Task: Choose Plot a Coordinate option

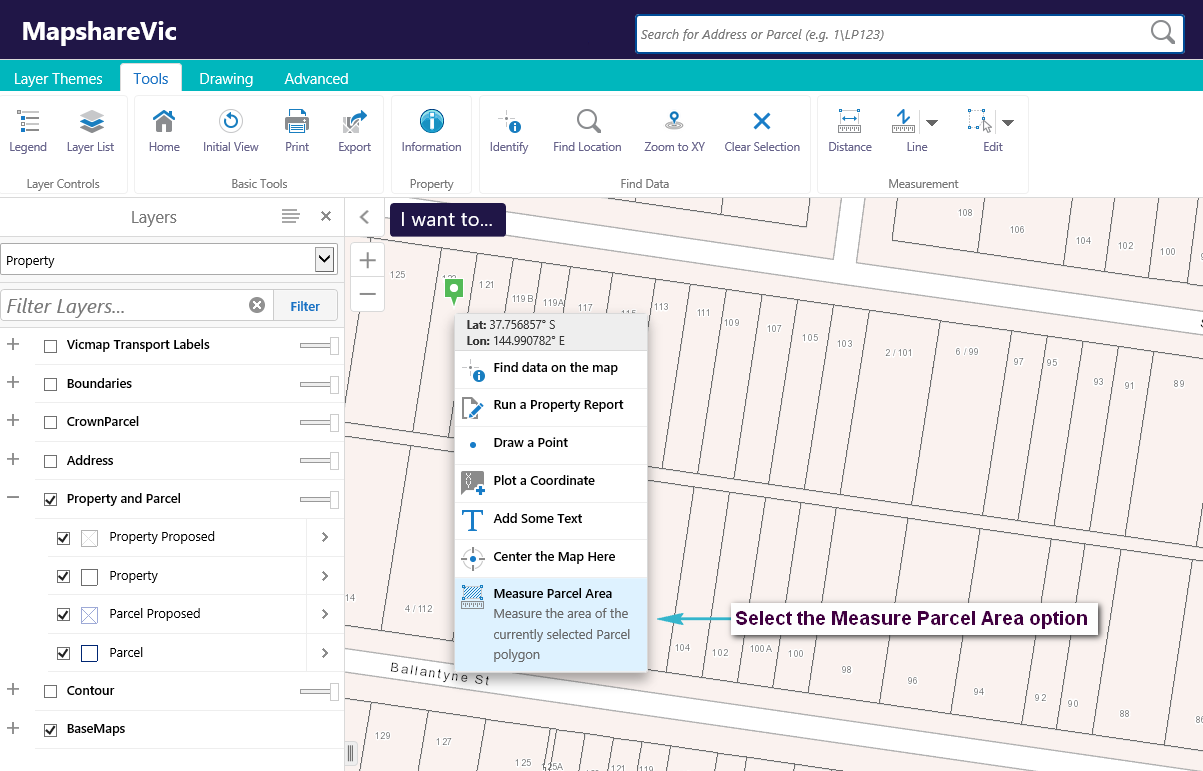Action: pos(551,482)
